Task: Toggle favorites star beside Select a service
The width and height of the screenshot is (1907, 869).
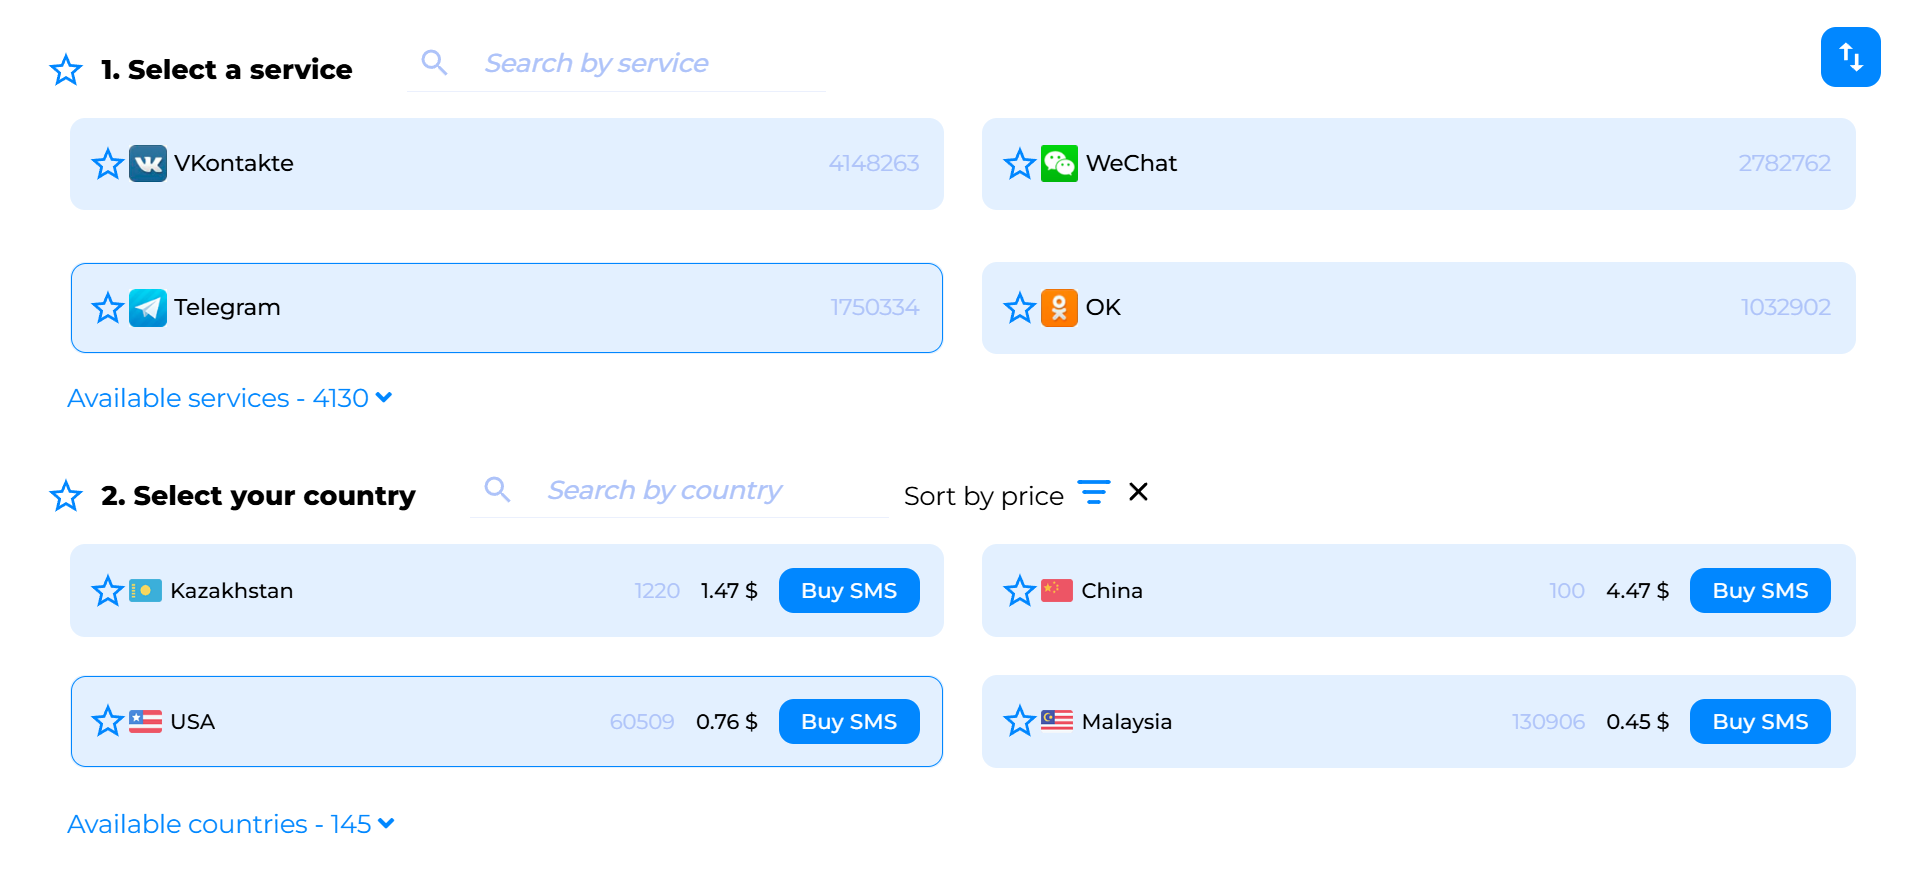Action: point(66,70)
